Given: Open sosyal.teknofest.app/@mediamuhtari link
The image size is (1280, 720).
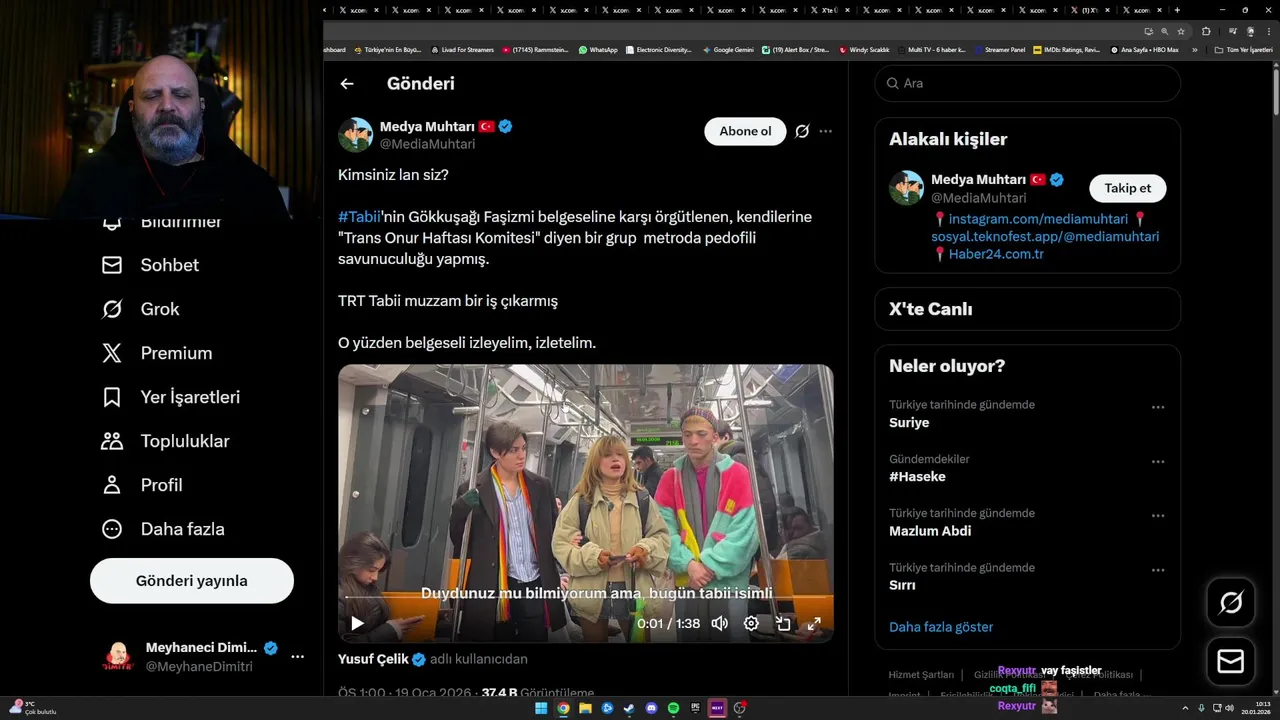Looking at the screenshot, I should [1045, 237].
